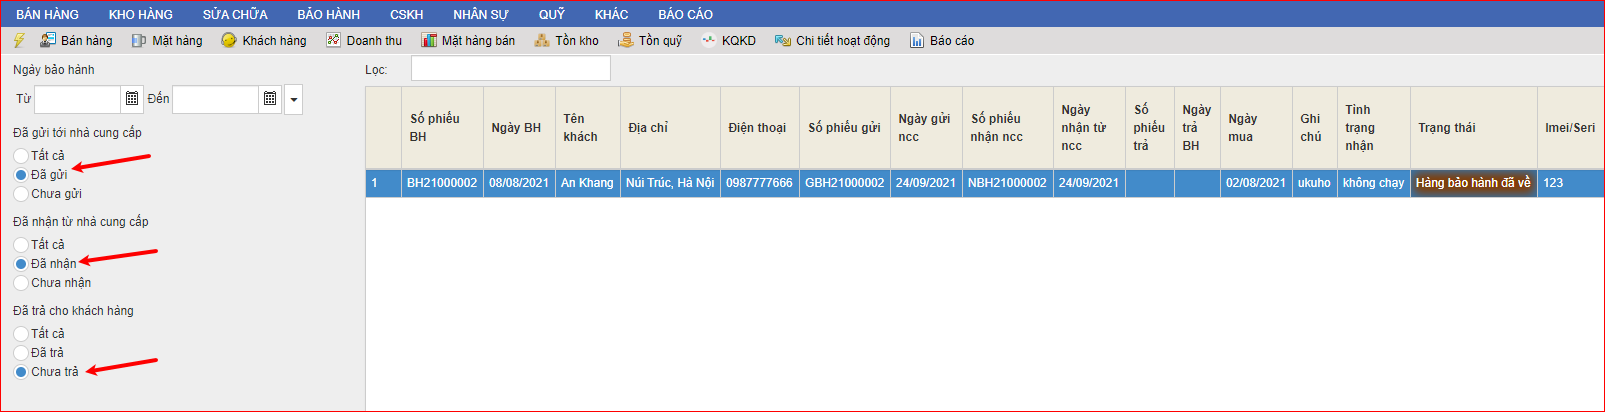Screen dimensions: 1605x412
Task: Sort by Số phiếu BH column header
Action: click(442, 128)
